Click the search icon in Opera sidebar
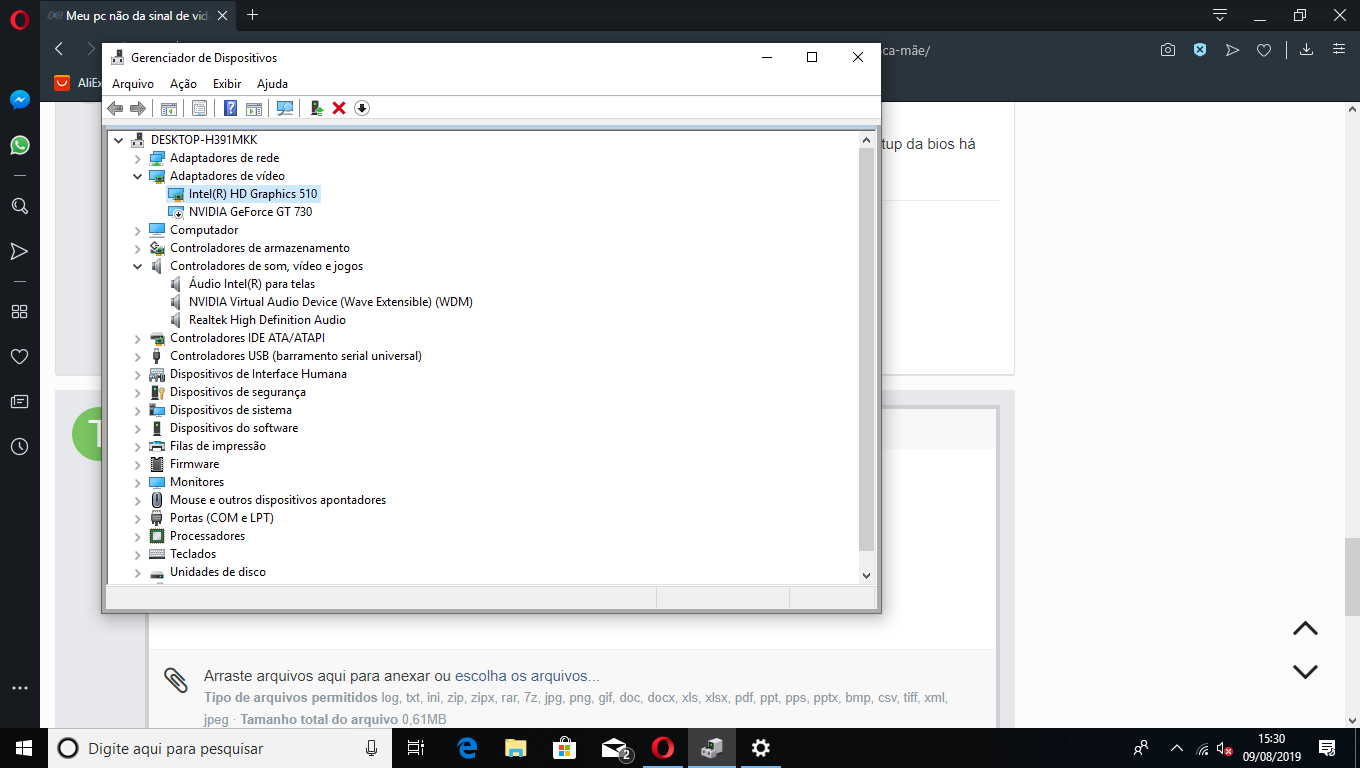The height and width of the screenshot is (768, 1360). [x=19, y=206]
